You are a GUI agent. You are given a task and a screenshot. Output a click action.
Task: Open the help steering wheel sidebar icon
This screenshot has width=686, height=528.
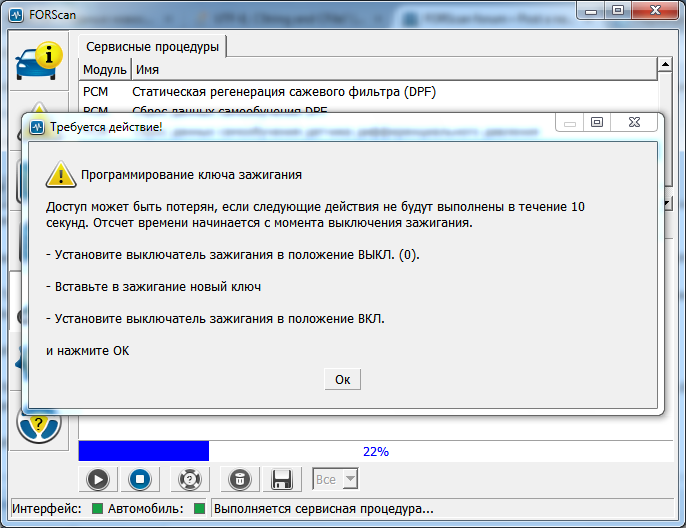pos(37,424)
